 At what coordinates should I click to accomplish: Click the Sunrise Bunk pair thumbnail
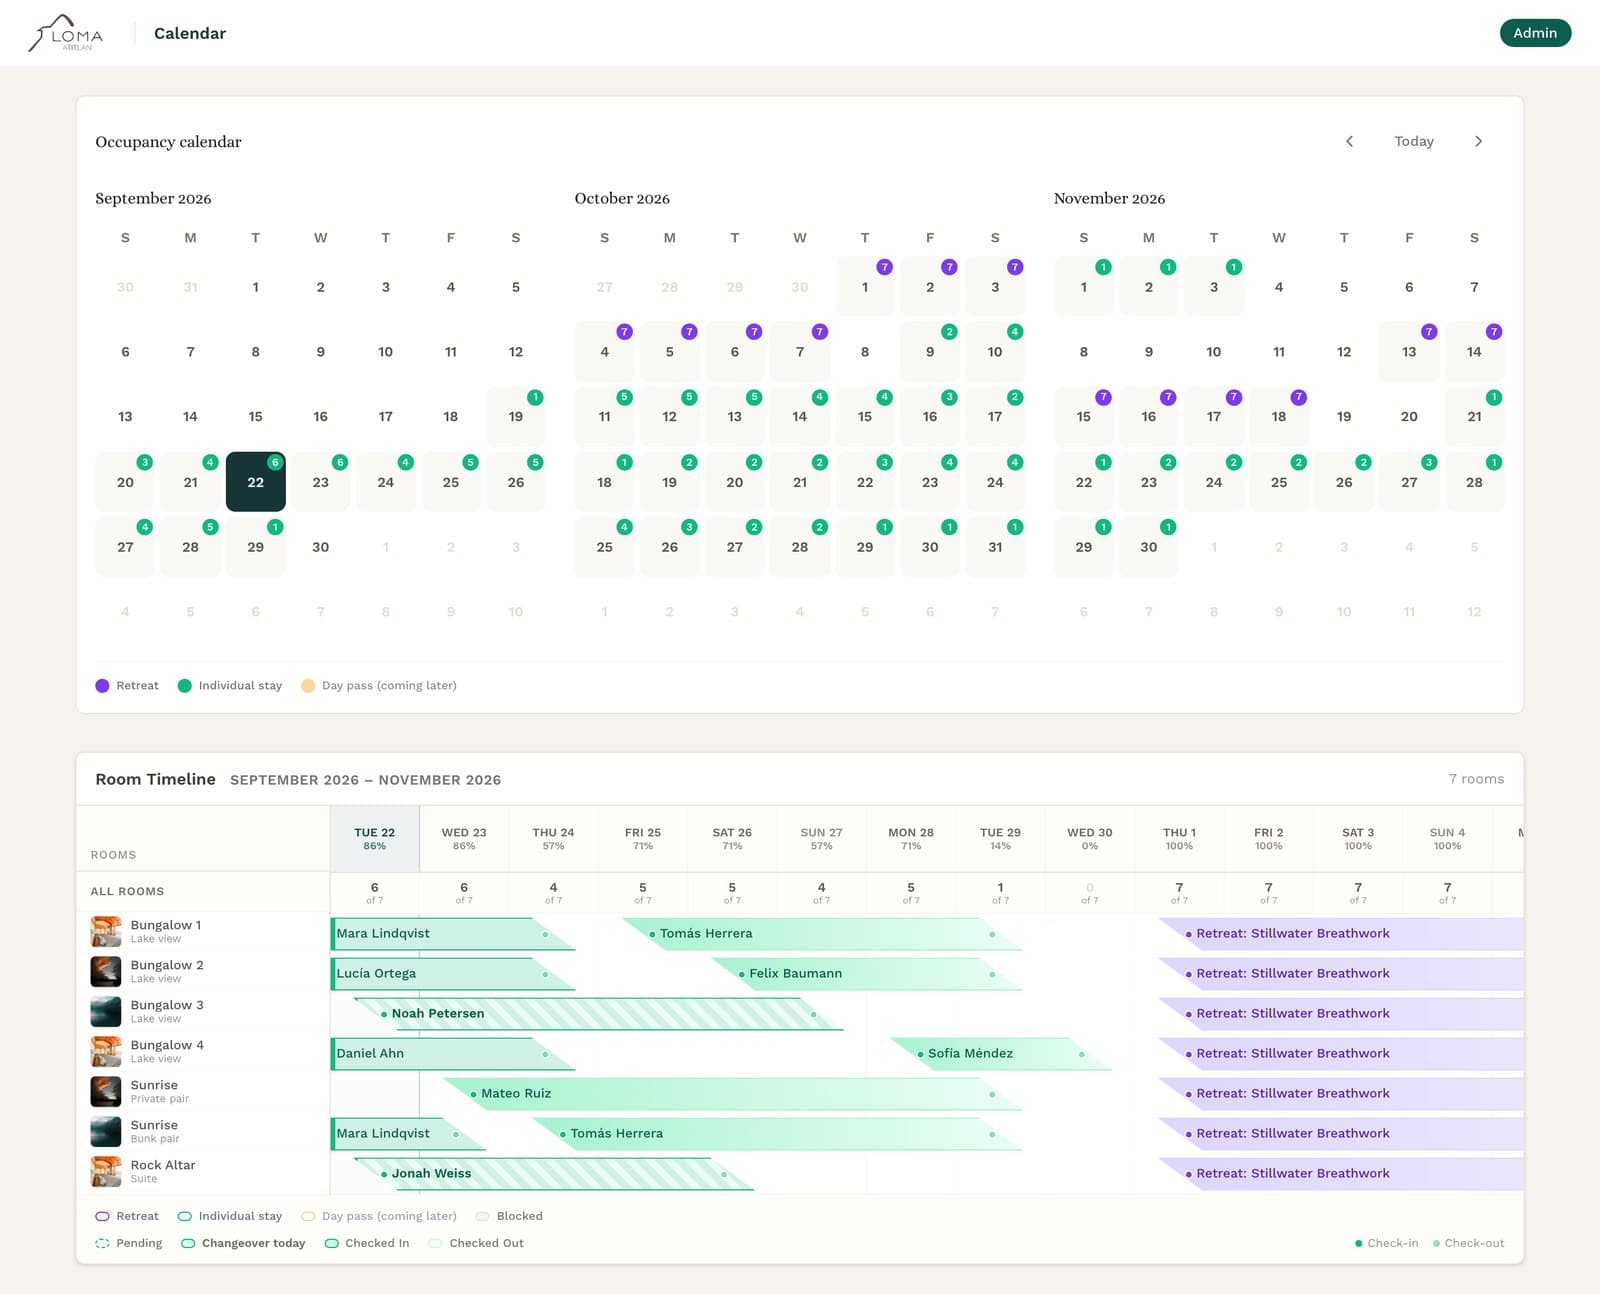coord(106,1131)
